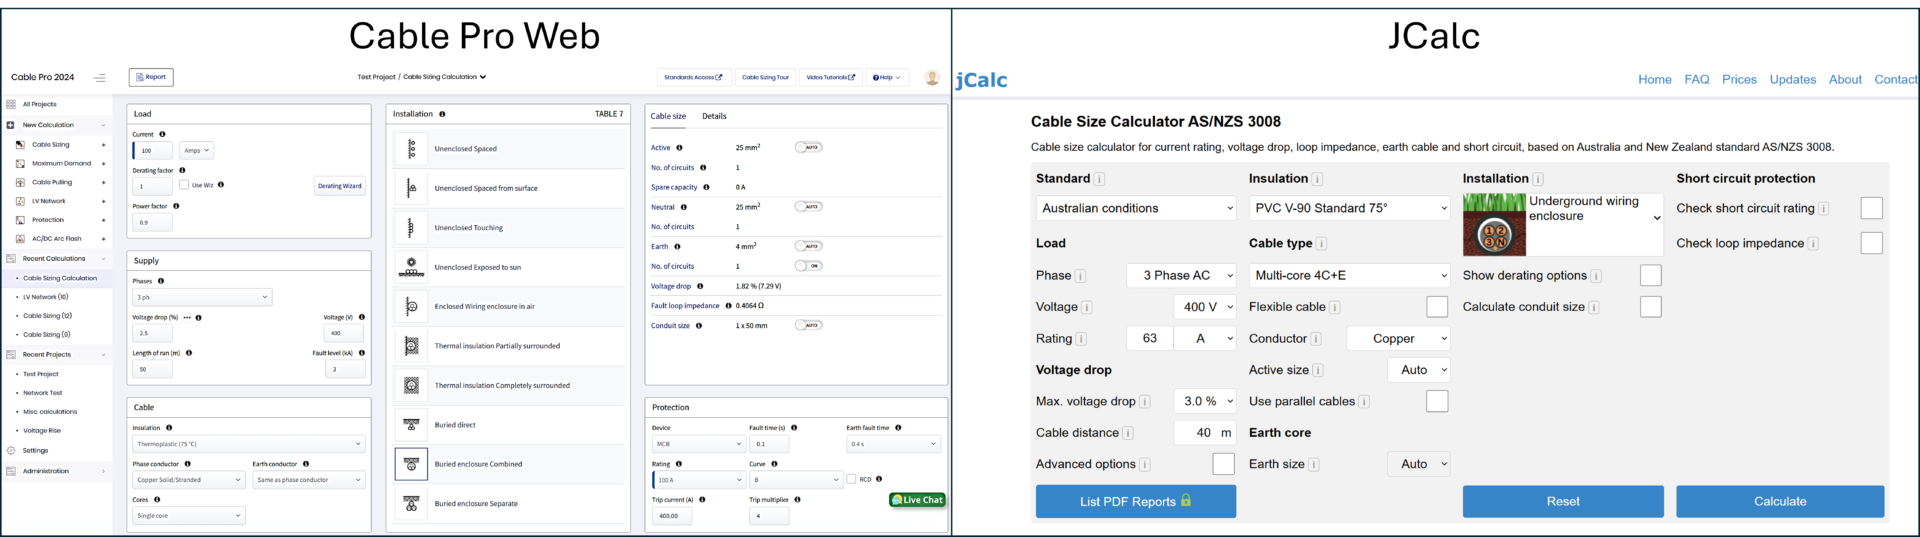Toggle the Use Wiz checkbox
Screen dimensions: 1920x537
tap(184, 184)
